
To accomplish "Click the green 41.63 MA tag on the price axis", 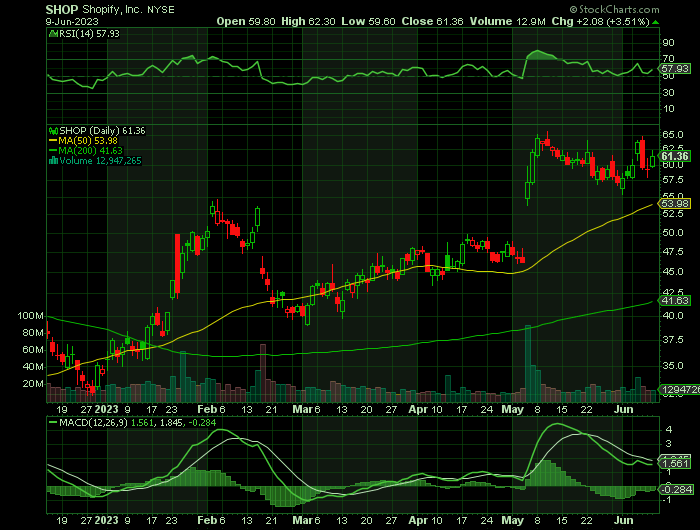I will [675, 300].
